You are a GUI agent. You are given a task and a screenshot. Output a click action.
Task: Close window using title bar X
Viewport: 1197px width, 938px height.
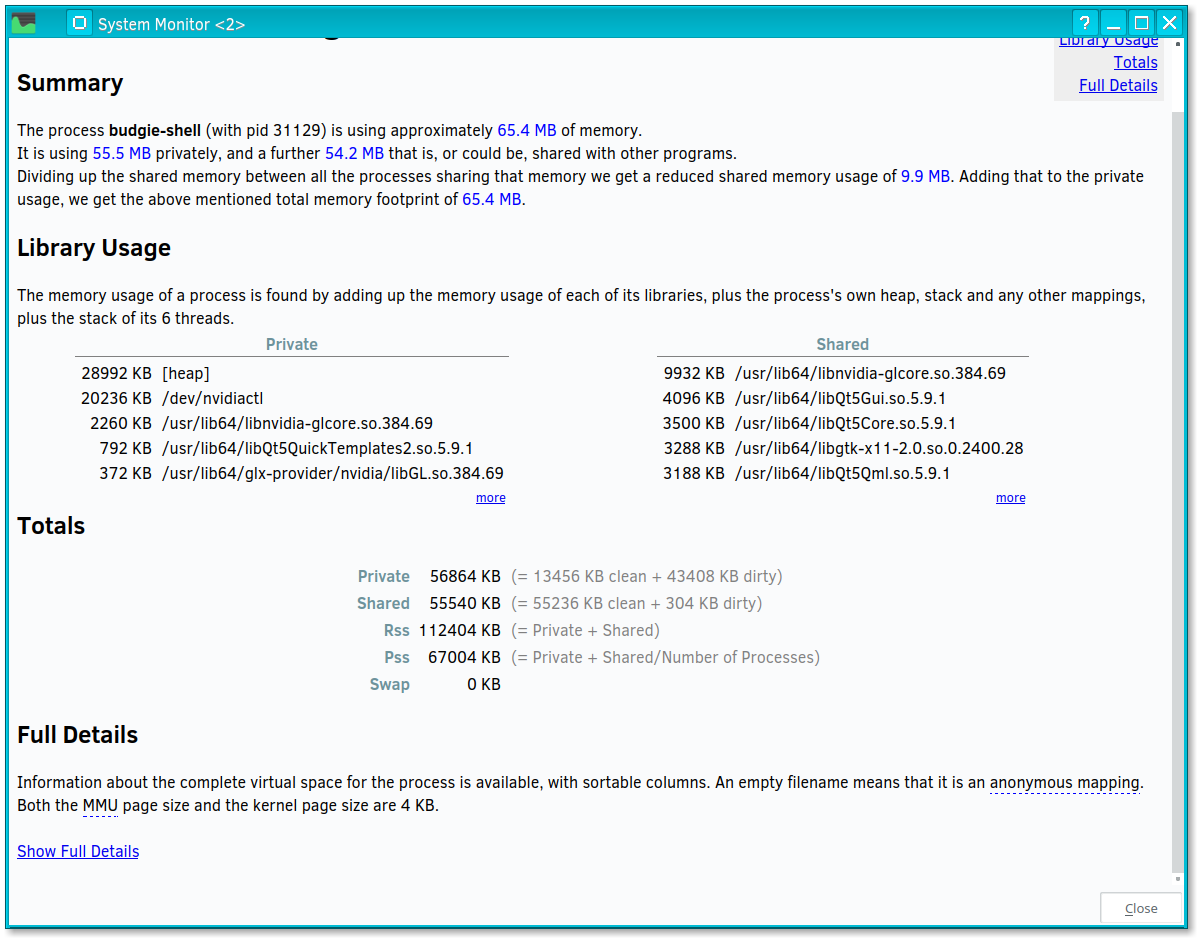coord(1170,23)
